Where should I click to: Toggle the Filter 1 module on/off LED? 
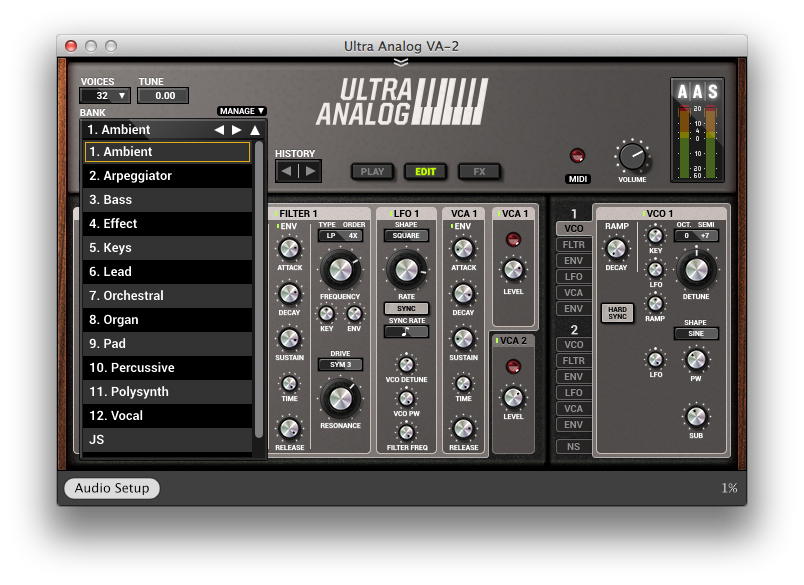coord(276,213)
